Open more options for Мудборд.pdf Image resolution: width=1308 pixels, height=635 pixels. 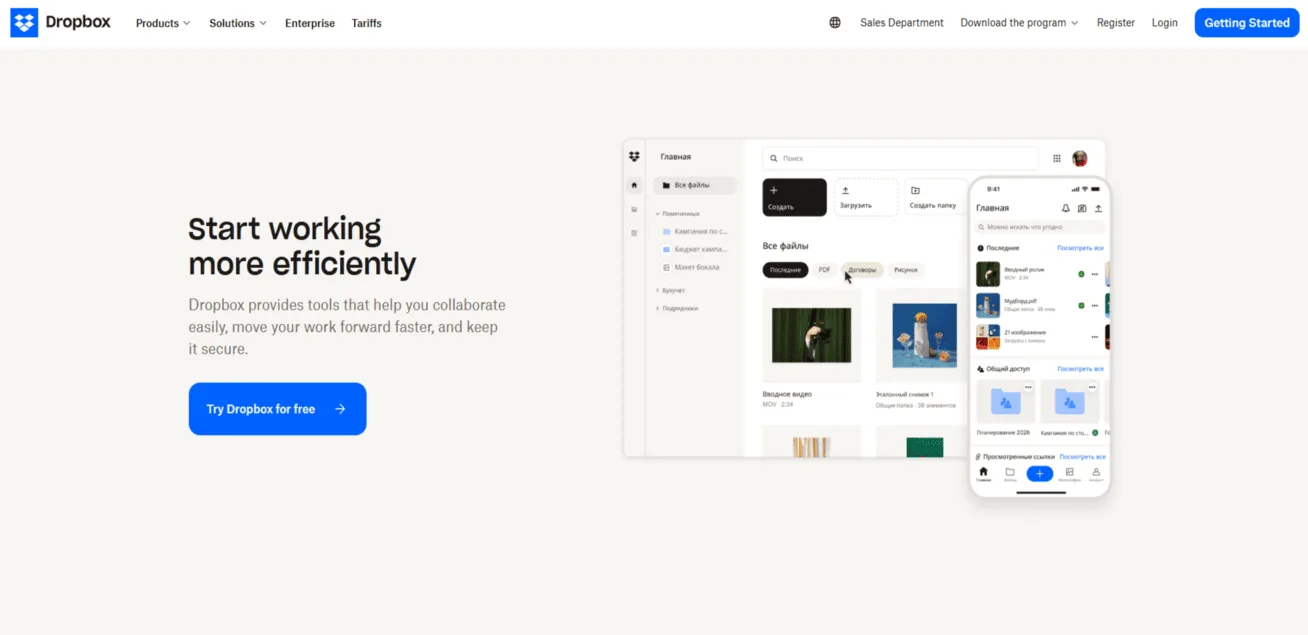(1094, 305)
